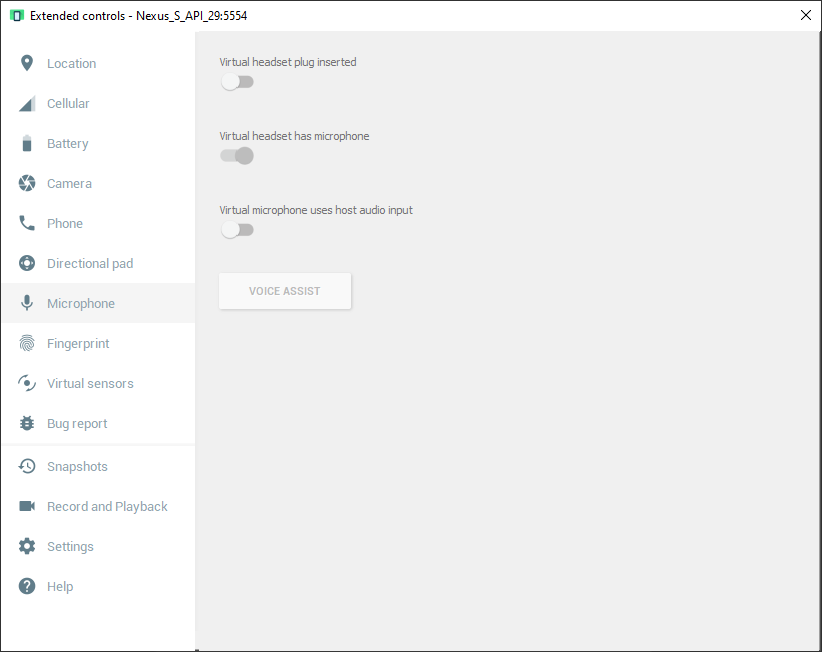Turn on host audio input toggle
Image resolution: width=822 pixels, height=652 pixels.
tap(237, 230)
